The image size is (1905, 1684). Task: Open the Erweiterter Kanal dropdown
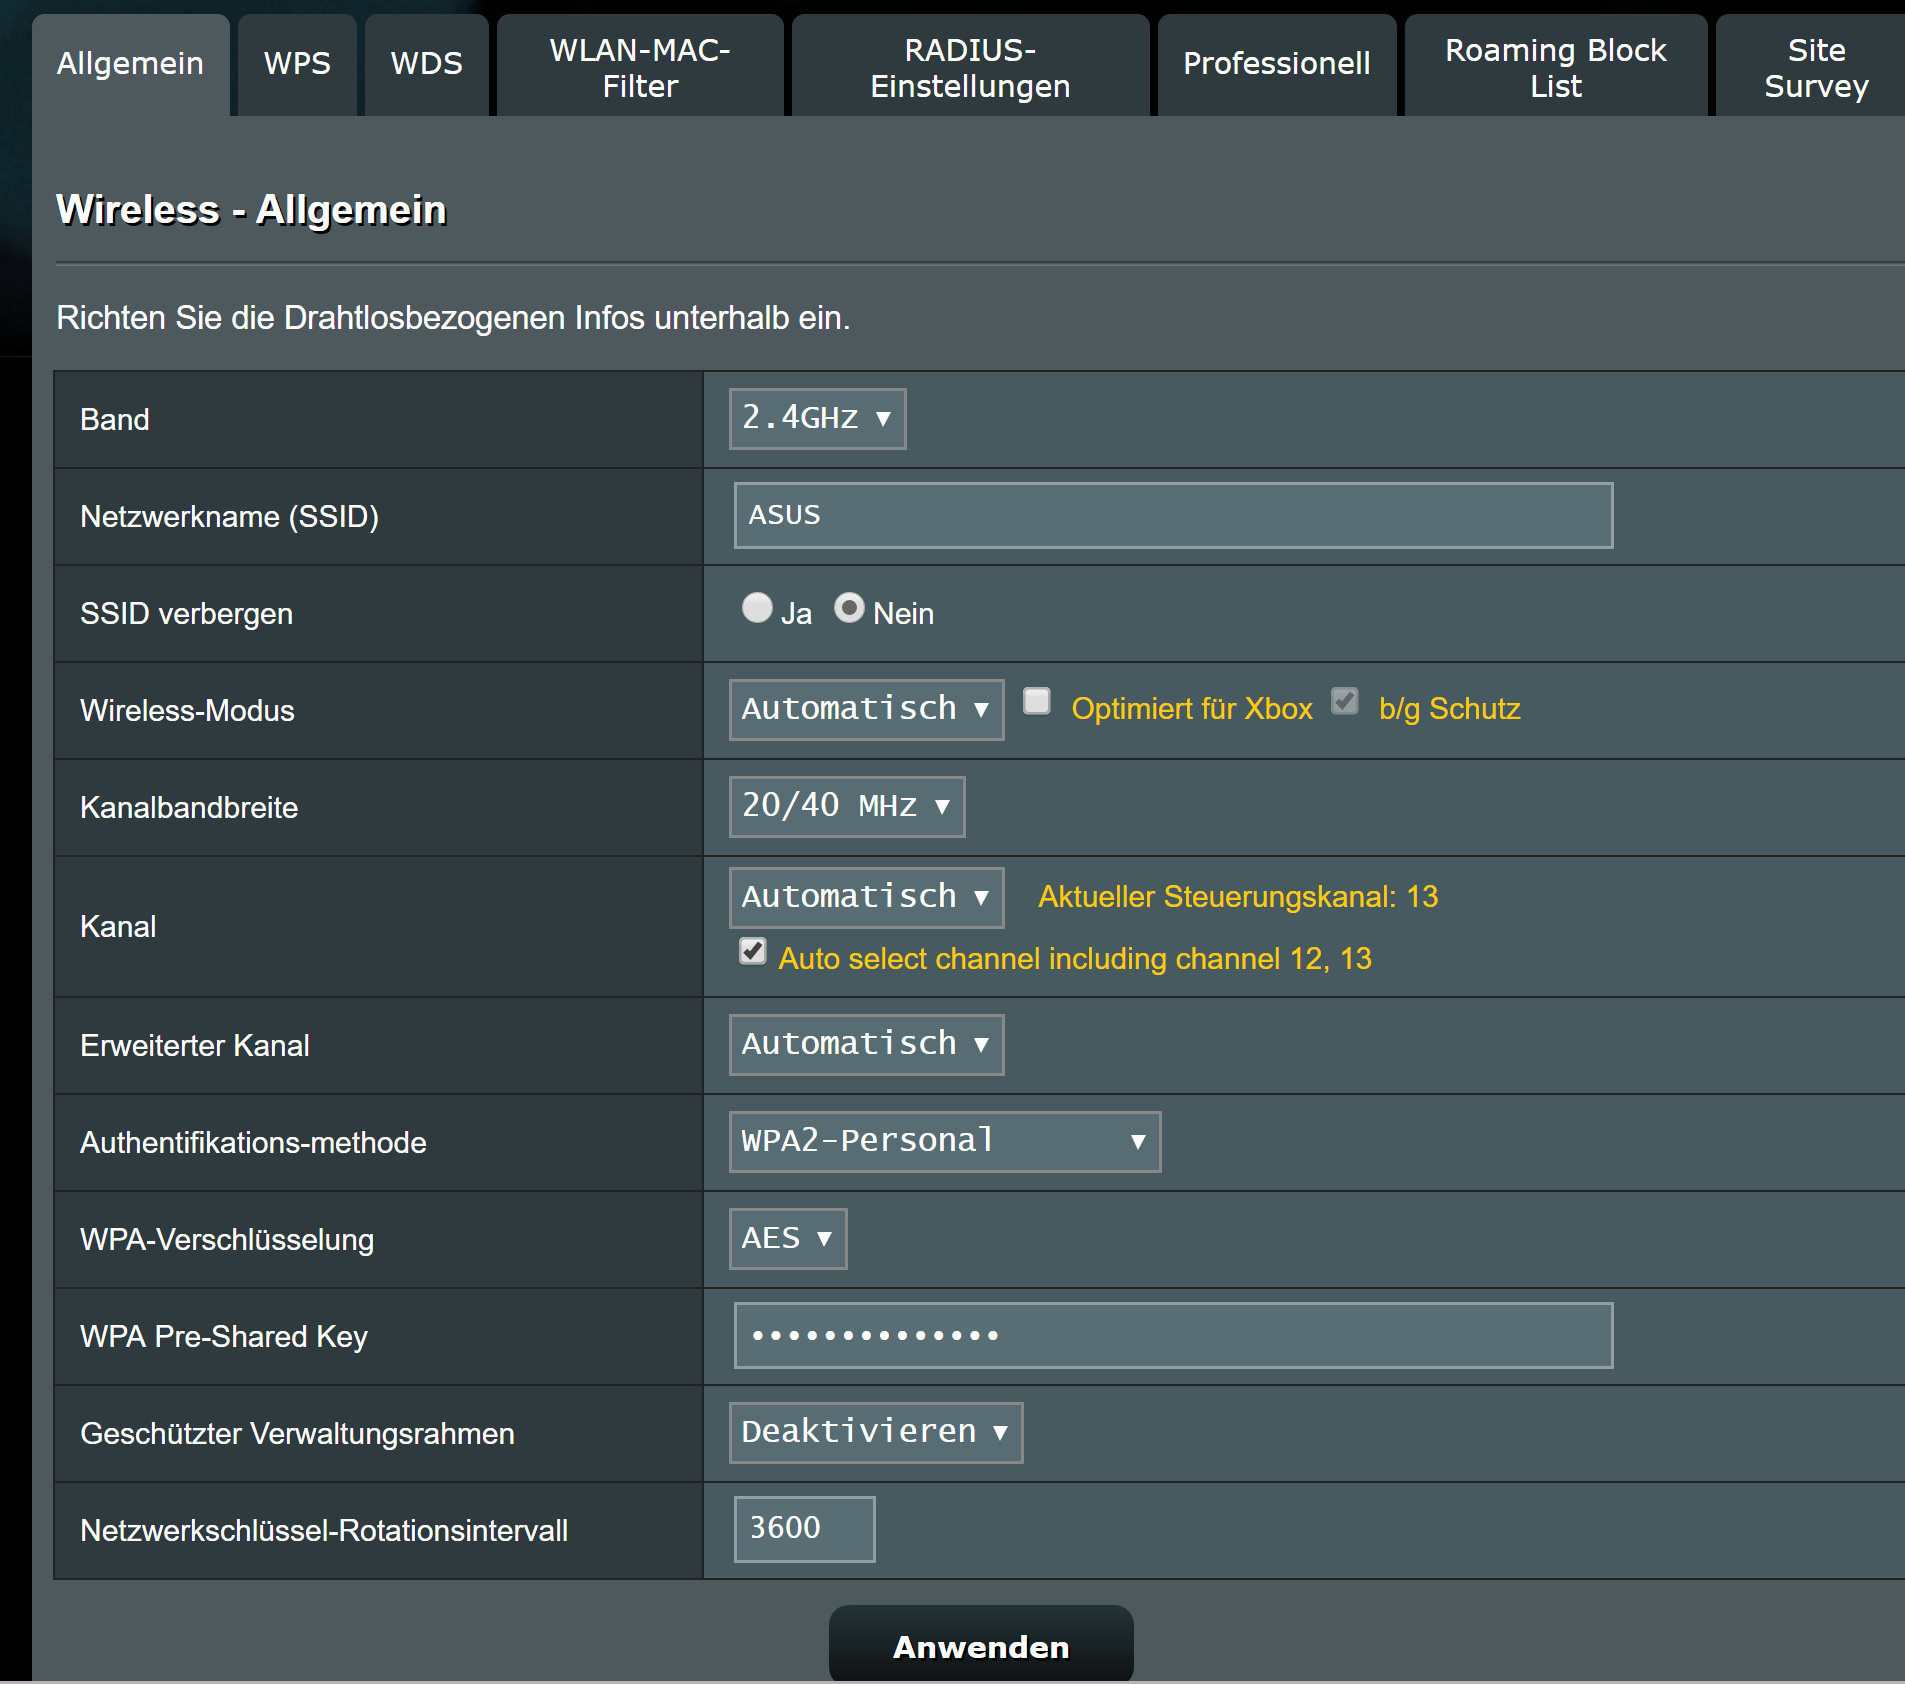[866, 1044]
